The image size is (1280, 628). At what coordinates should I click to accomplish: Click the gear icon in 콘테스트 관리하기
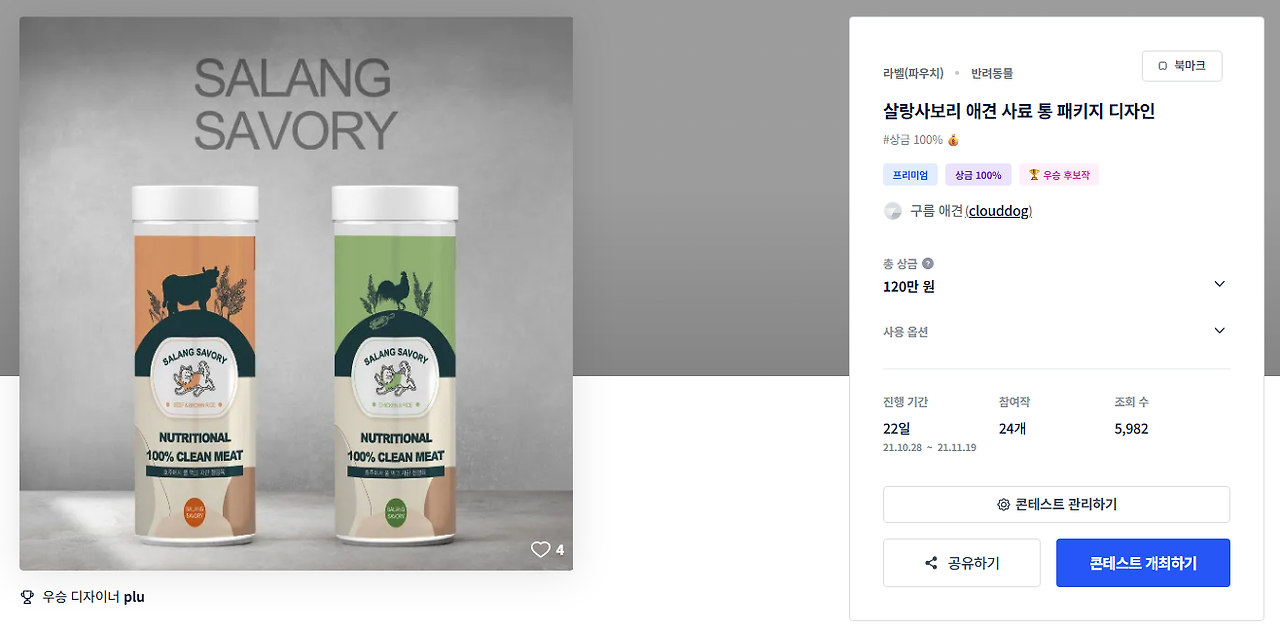(1003, 505)
